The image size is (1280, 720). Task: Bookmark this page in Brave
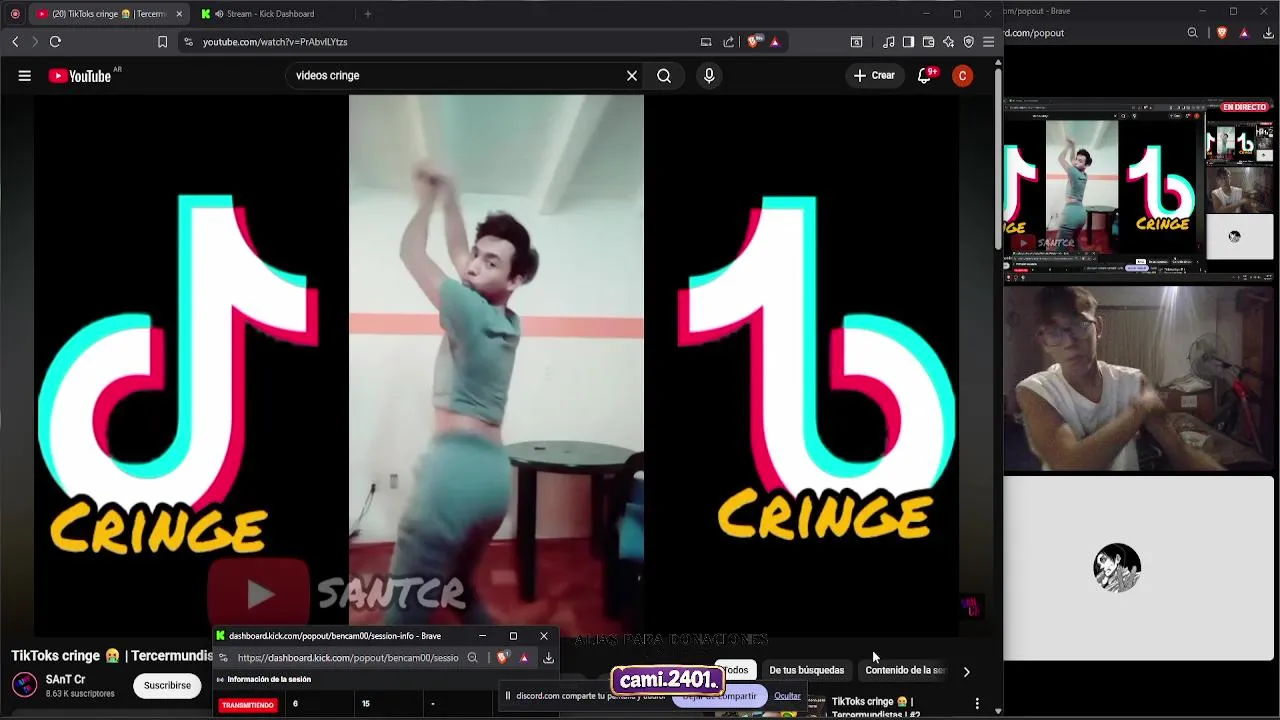162,42
